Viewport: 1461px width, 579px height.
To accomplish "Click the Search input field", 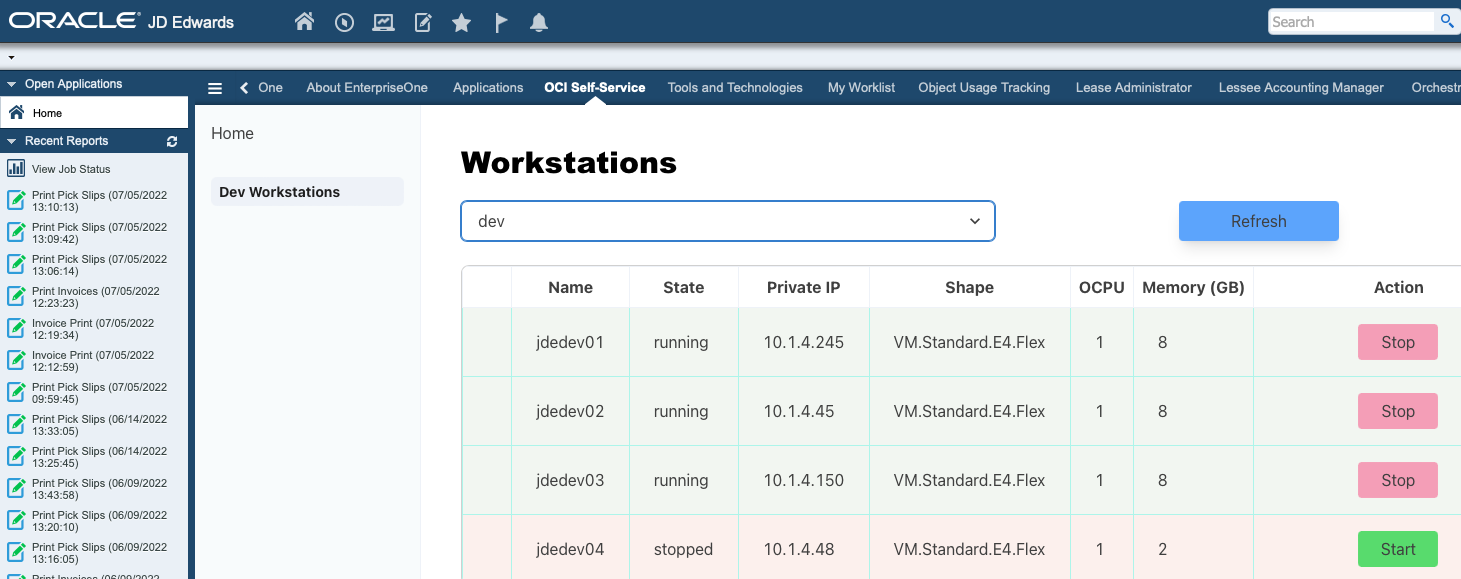I will (x=1352, y=21).
